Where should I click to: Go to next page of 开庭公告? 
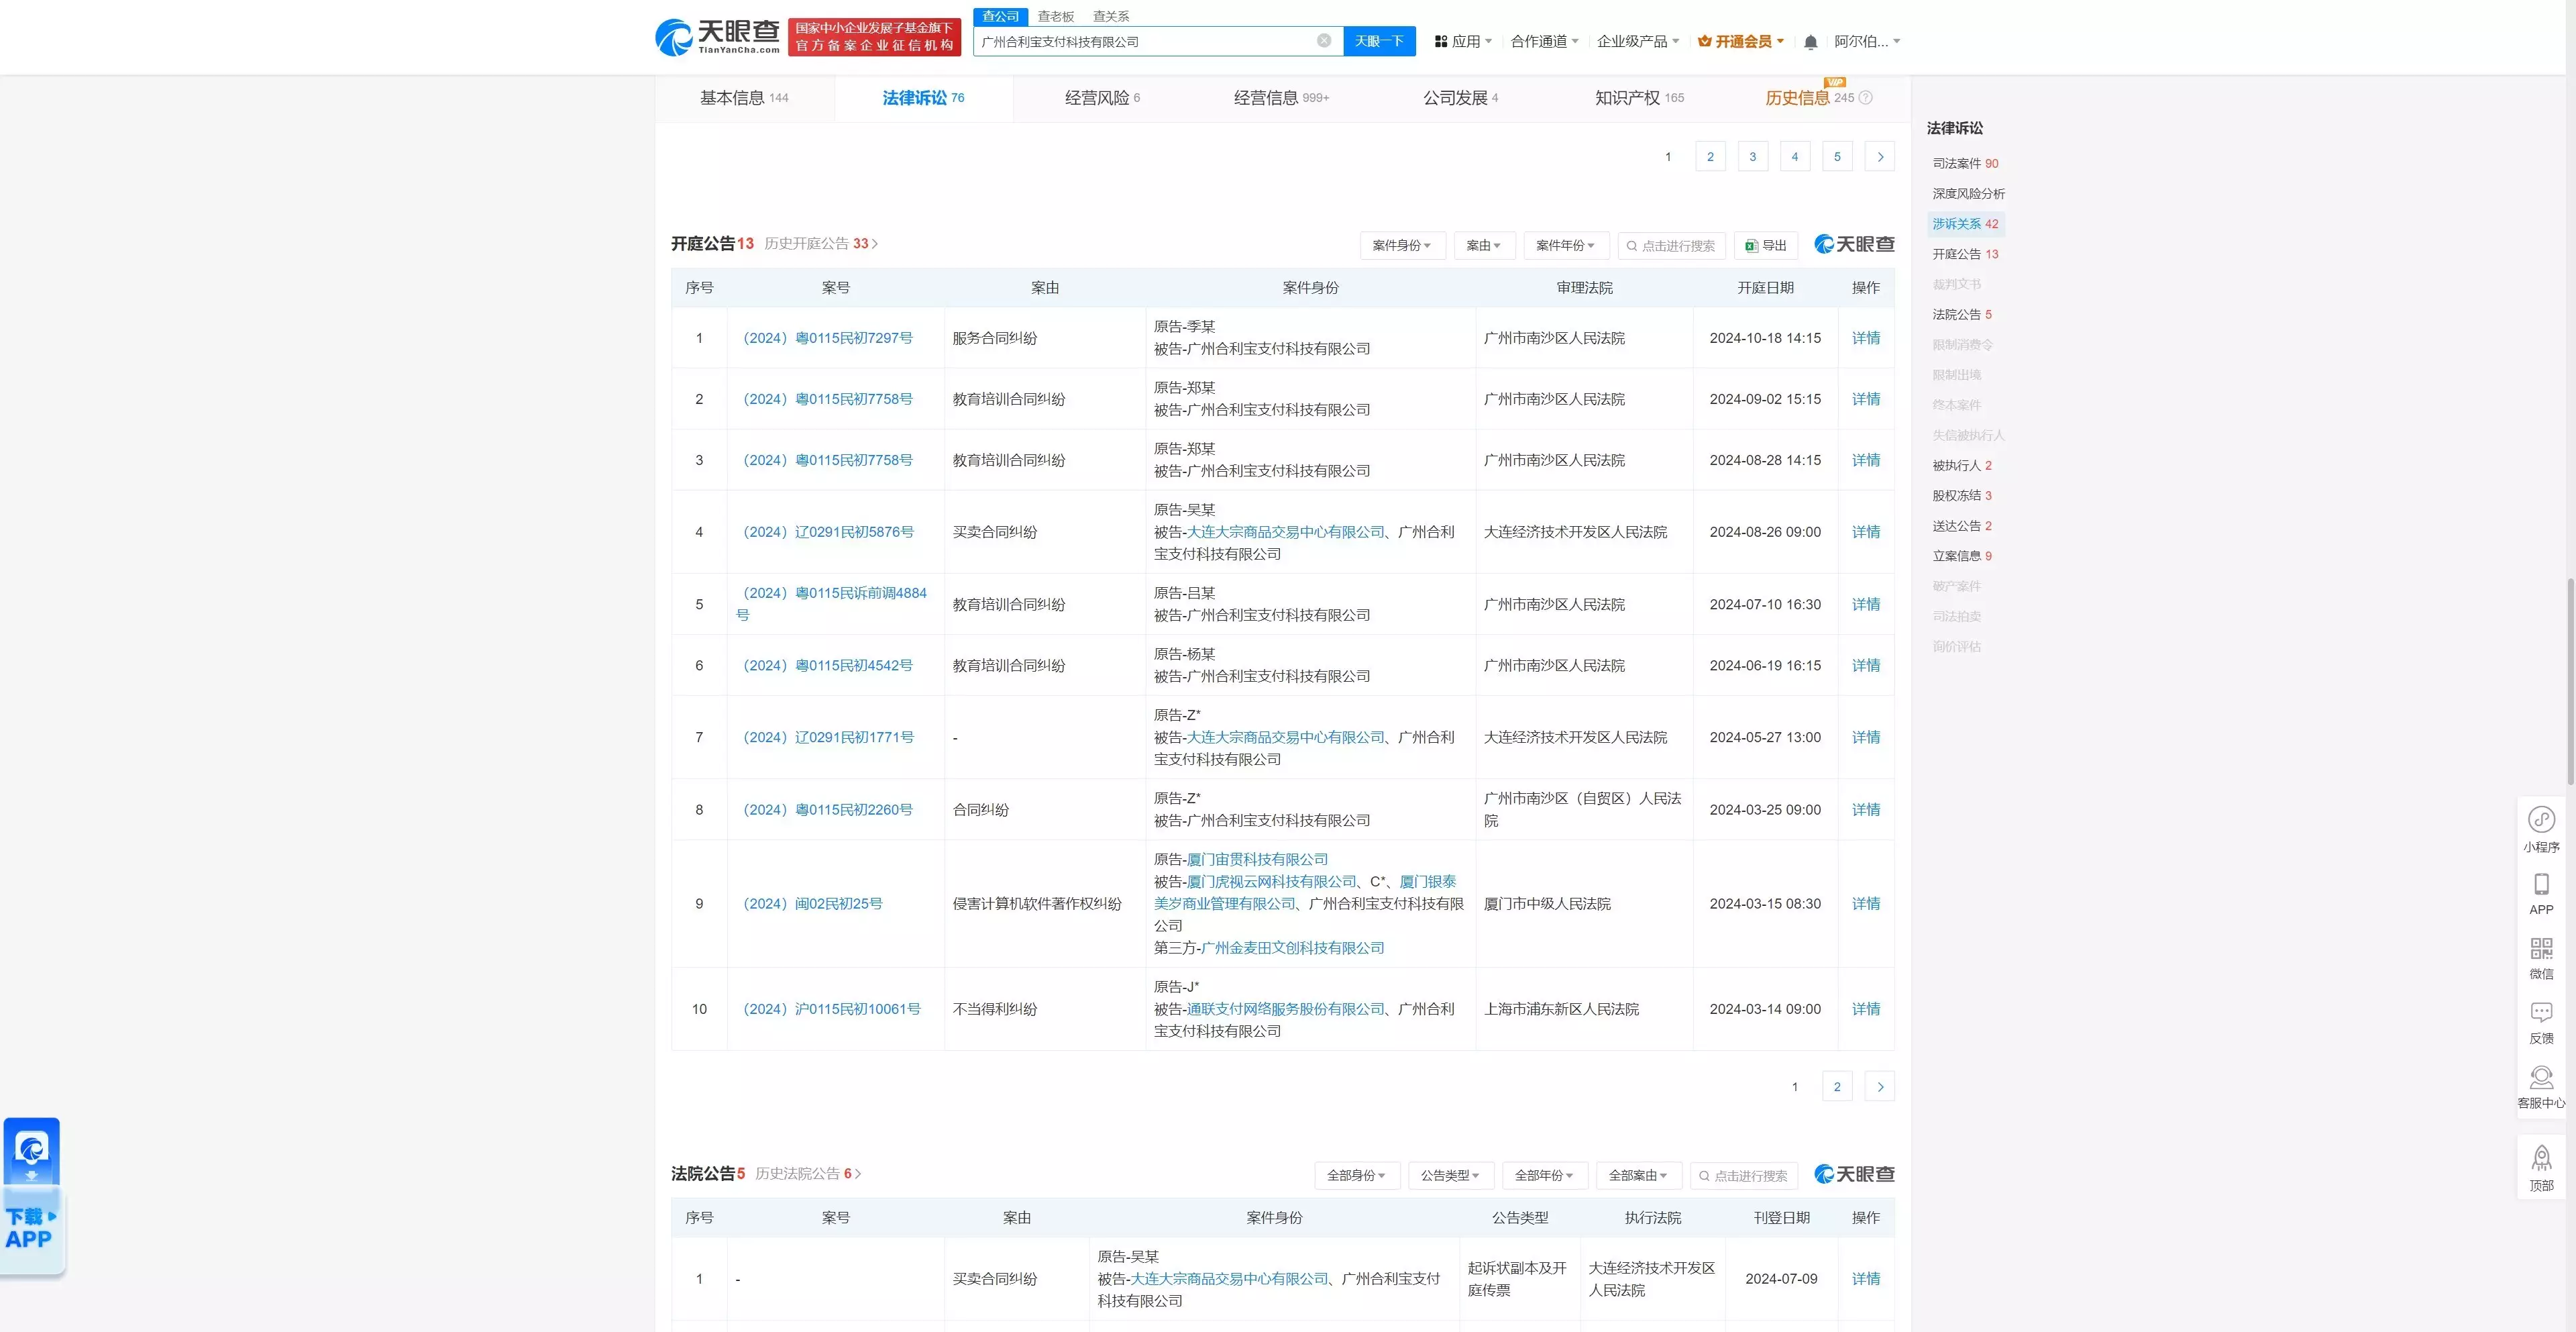(x=1880, y=1087)
